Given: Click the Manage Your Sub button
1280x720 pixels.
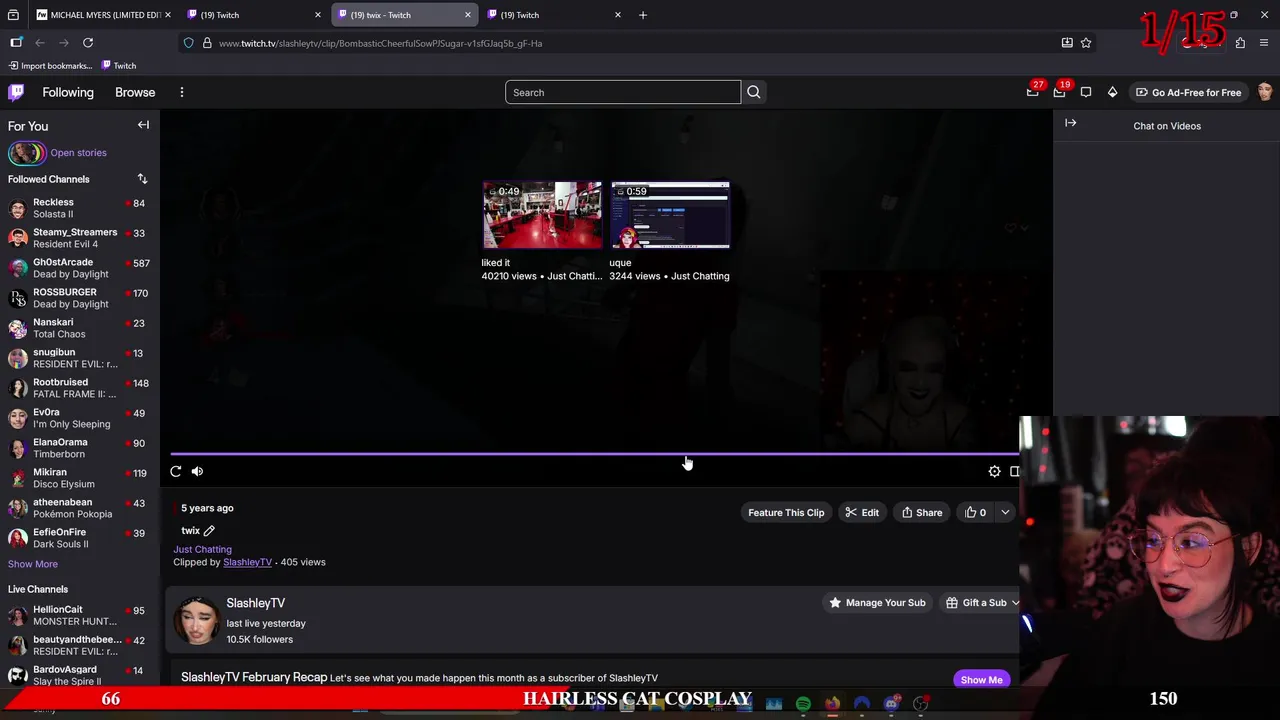Looking at the screenshot, I should pyautogui.click(x=877, y=603).
